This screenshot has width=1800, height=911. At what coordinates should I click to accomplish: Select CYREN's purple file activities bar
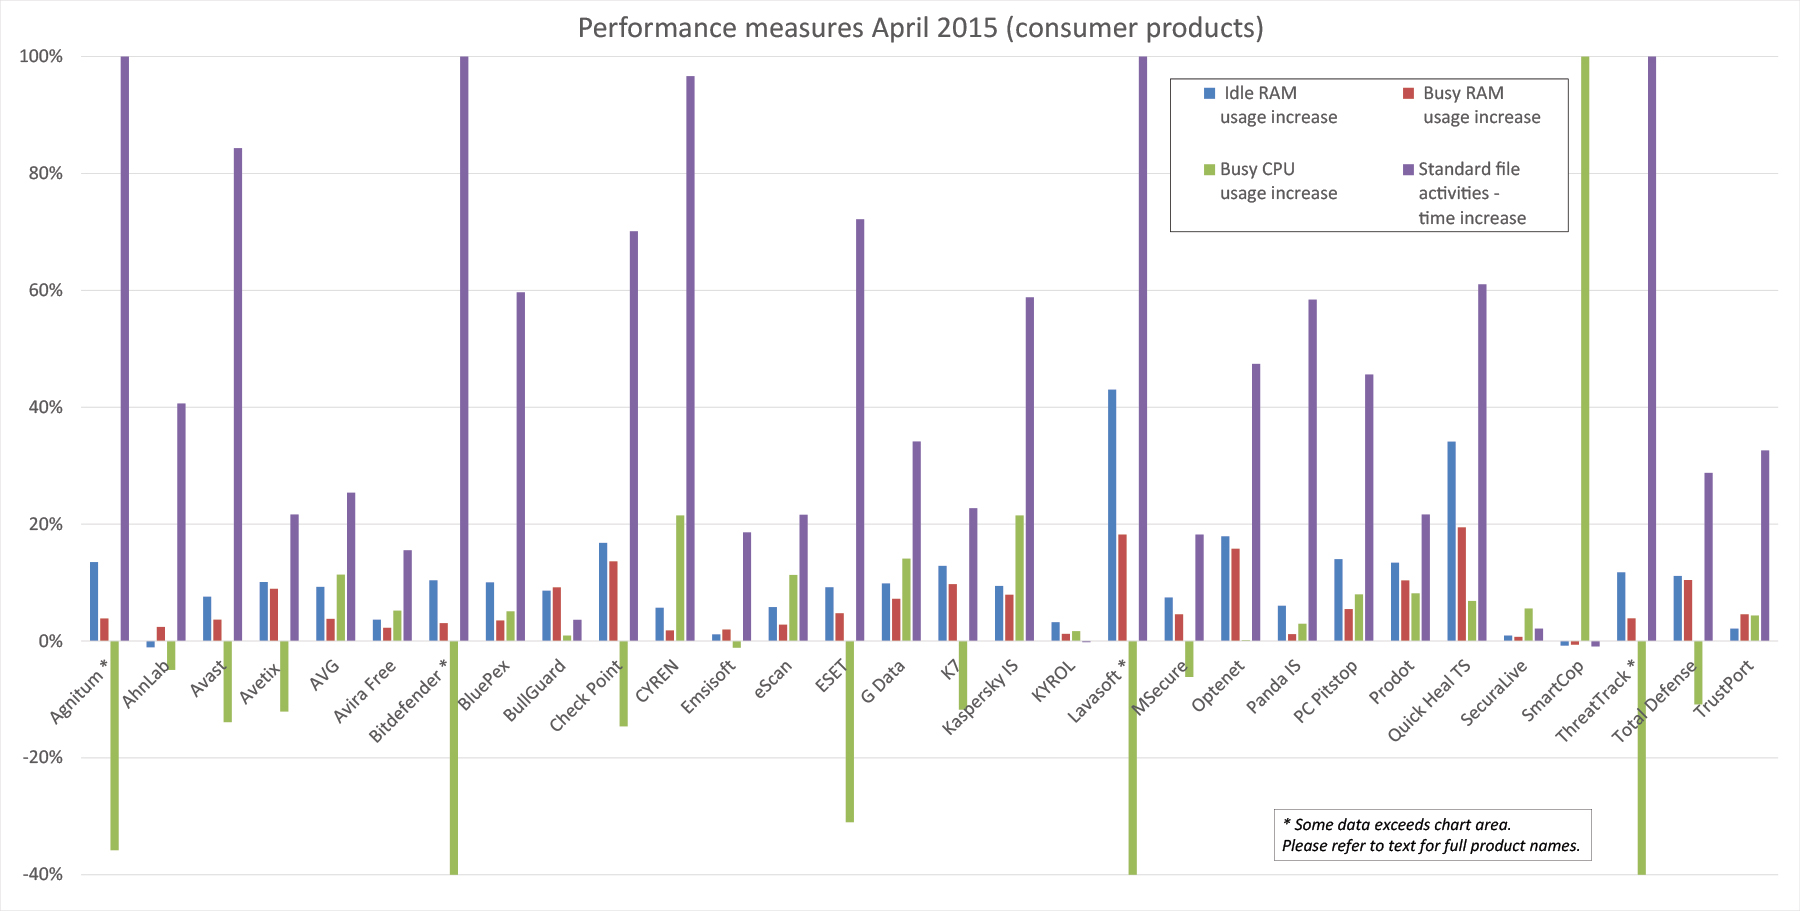click(x=690, y=359)
